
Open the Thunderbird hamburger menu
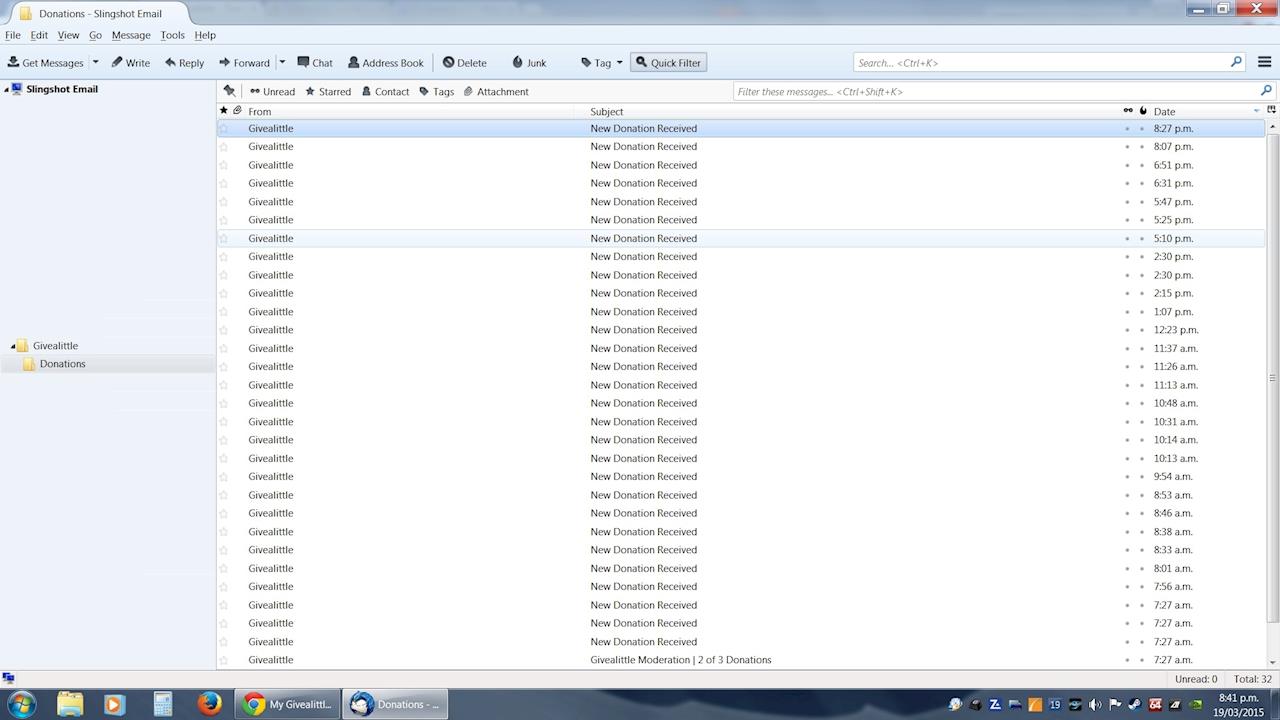pyautogui.click(x=1264, y=62)
